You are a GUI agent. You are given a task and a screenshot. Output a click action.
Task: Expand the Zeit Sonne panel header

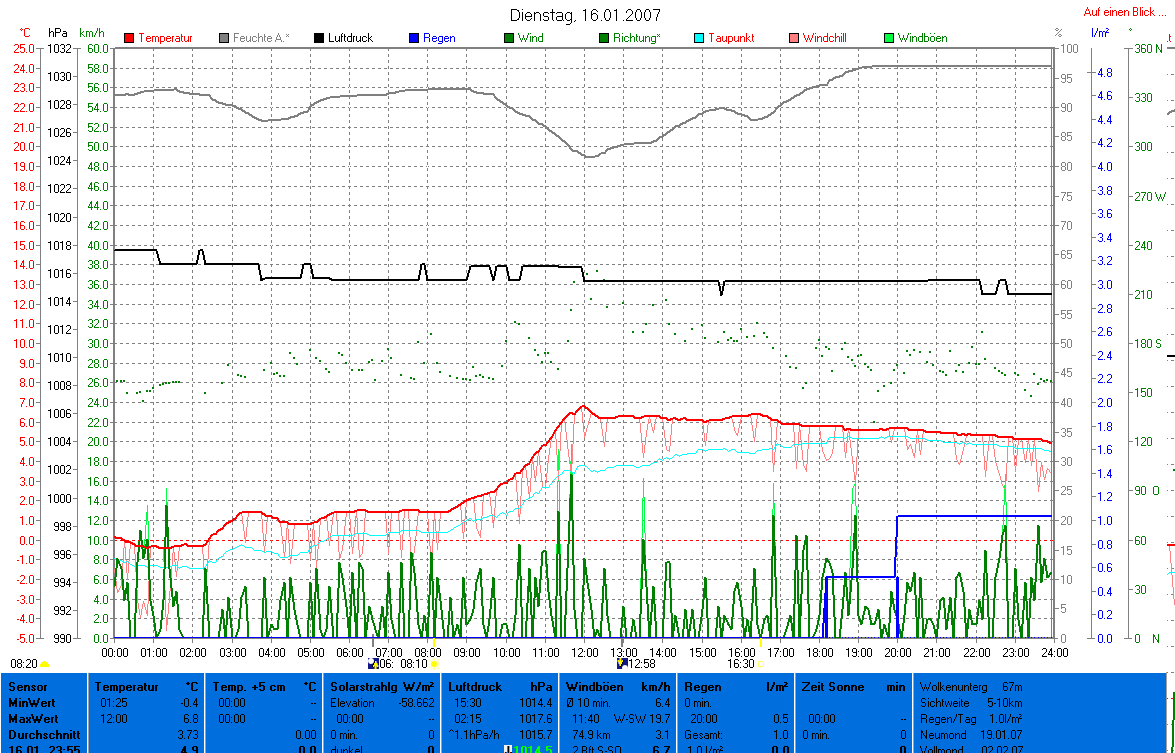click(854, 687)
